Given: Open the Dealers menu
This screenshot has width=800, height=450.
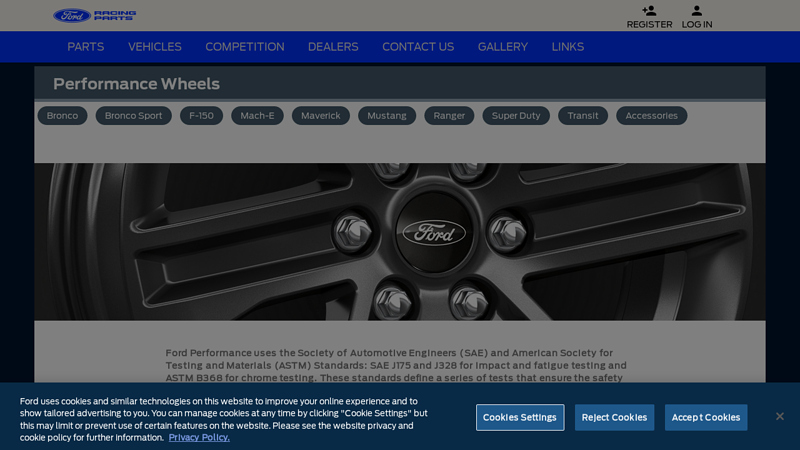Looking at the screenshot, I should (333, 47).
